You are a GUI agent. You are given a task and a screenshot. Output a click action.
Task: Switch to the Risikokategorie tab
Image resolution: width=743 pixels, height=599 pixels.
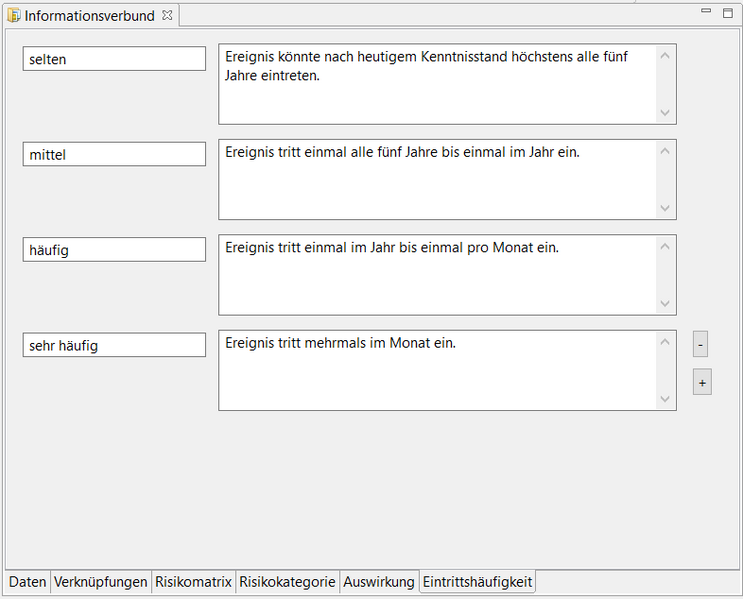tap(287, 582)
